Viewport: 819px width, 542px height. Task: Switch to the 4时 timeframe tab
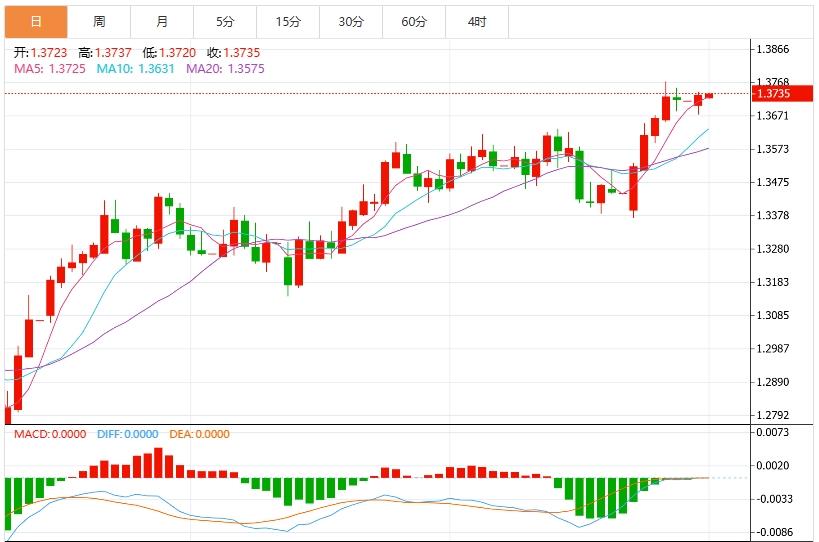[x=477, y=21]
